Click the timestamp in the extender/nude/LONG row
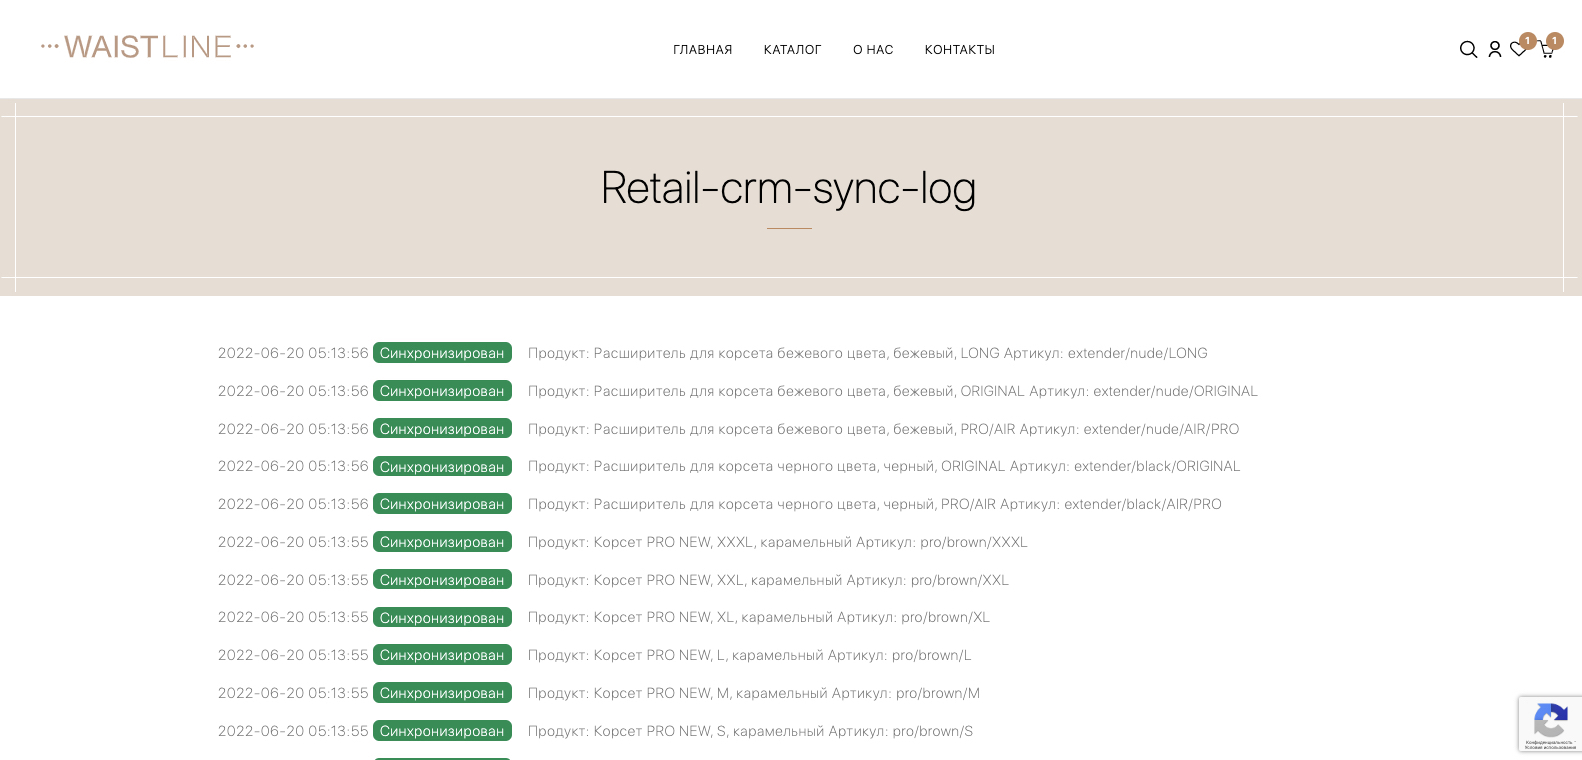The height and width of the screenshot is (760, 1582). pos(293,353)
